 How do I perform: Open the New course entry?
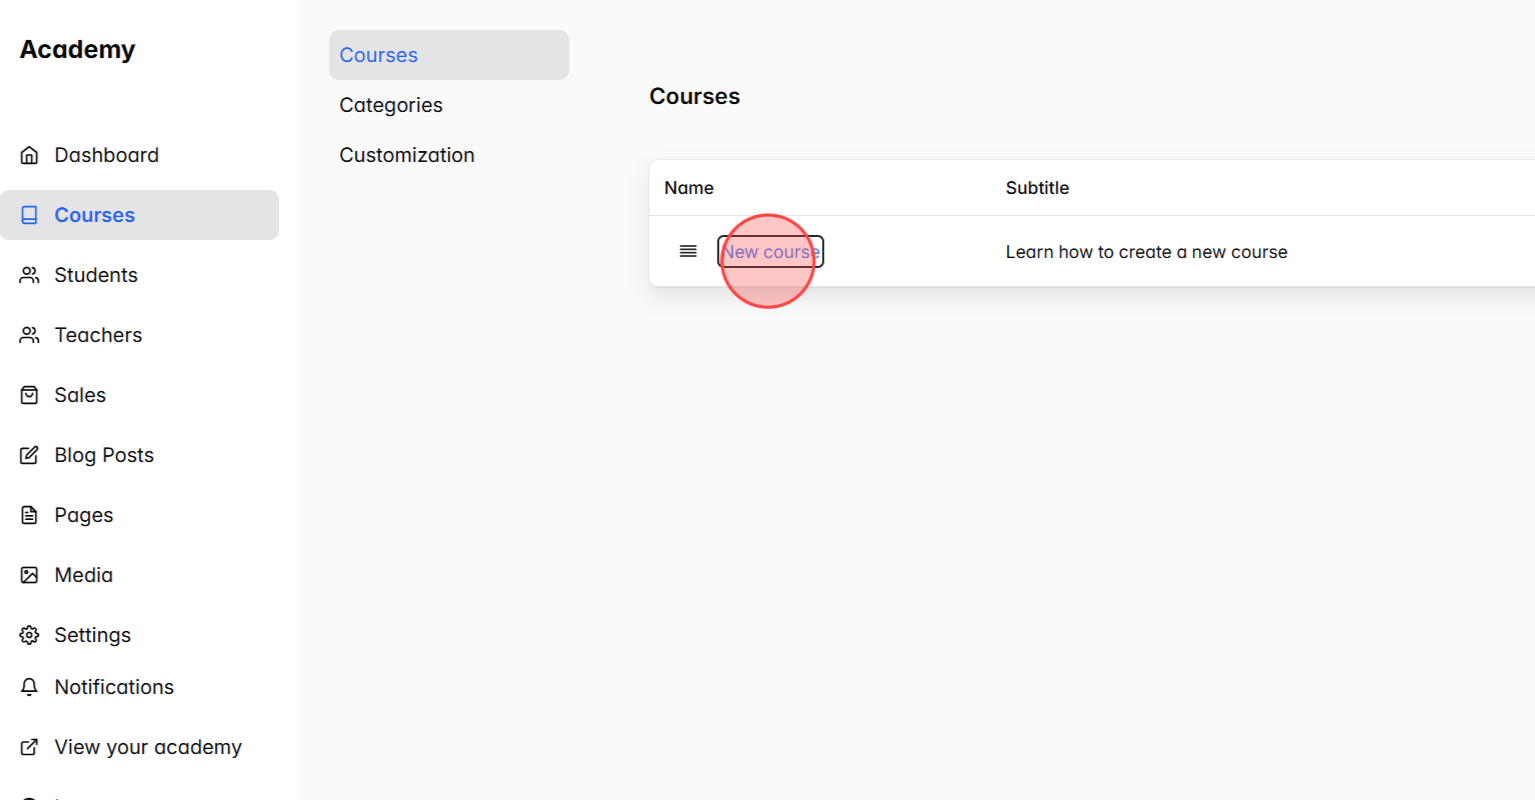(769, 251)
